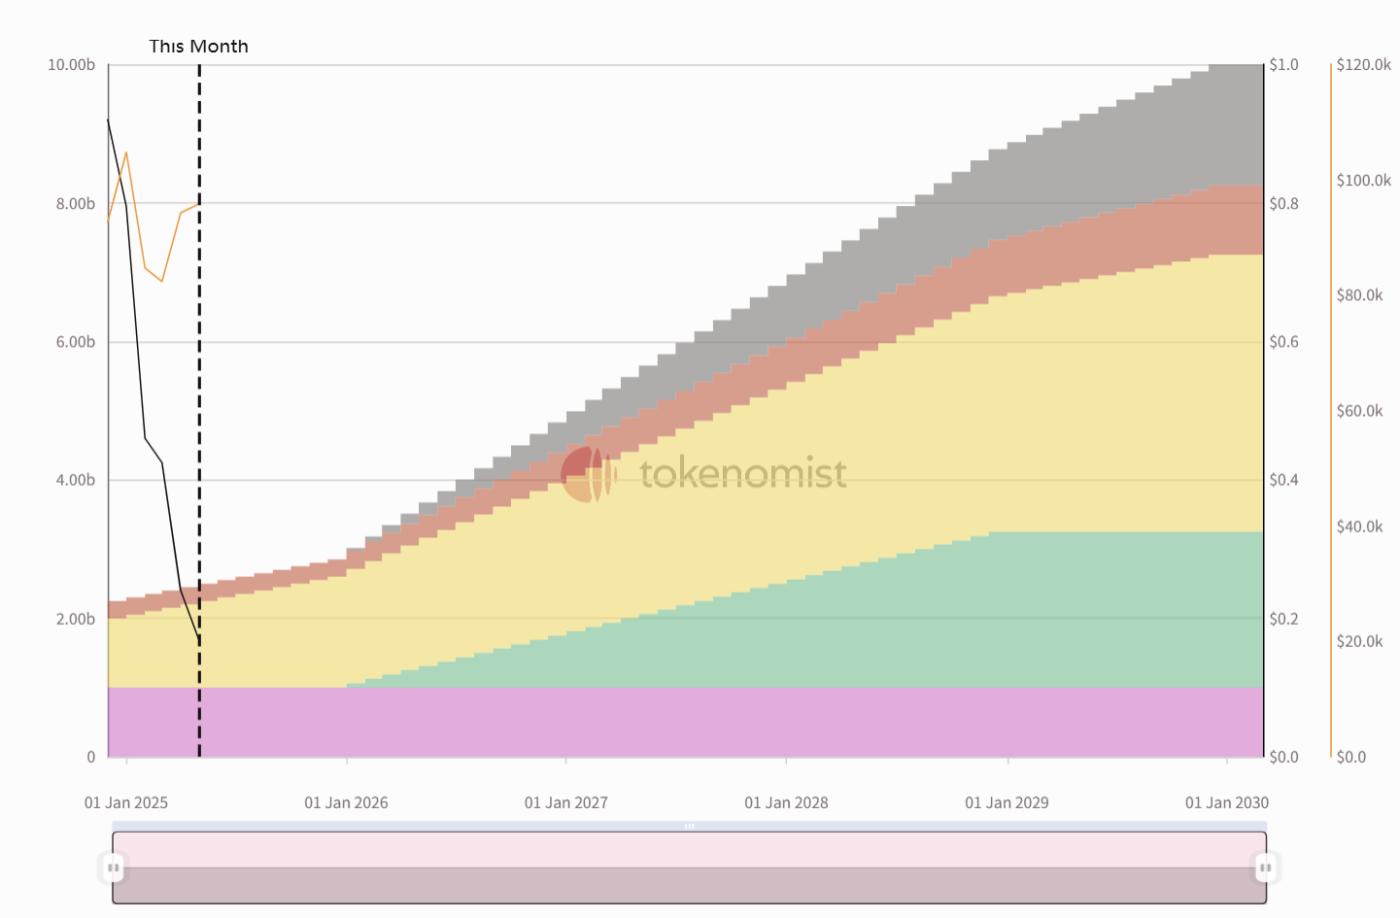Click the small grip icon above the range slider
The image size is (1400, 918).
click(689, 826)
